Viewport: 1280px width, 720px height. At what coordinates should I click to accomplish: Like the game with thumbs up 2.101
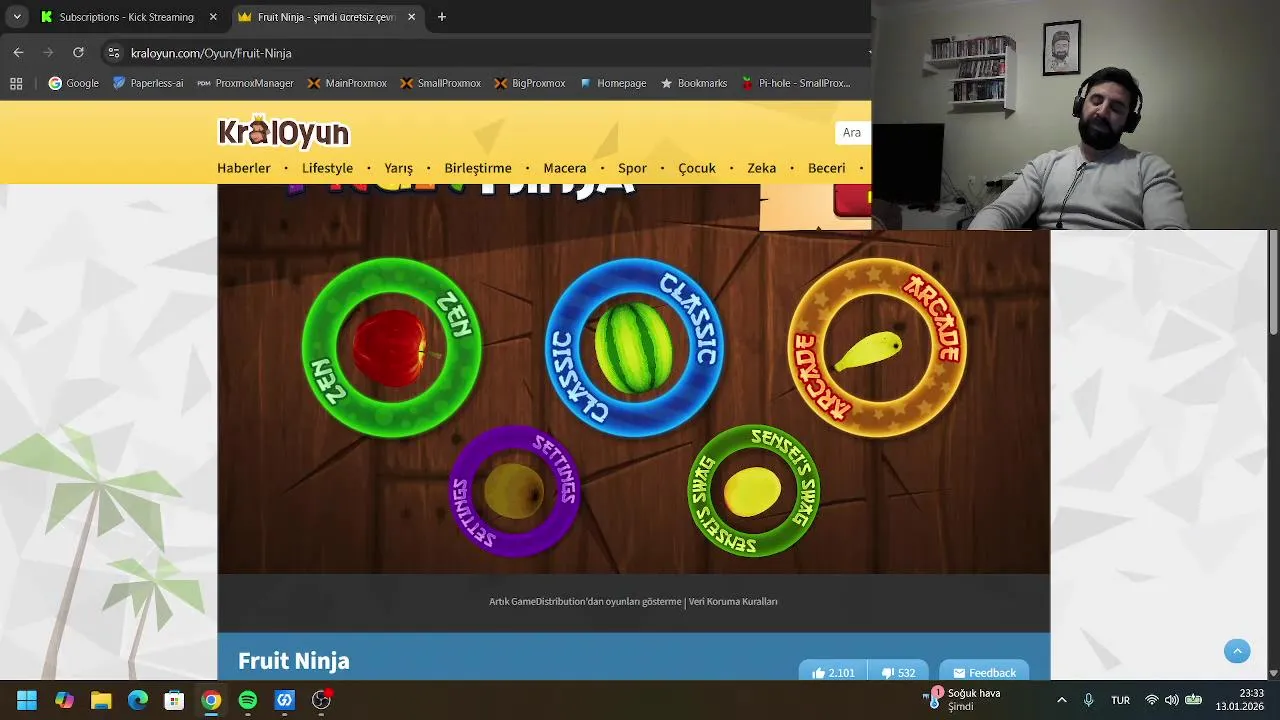click(833, 673)
